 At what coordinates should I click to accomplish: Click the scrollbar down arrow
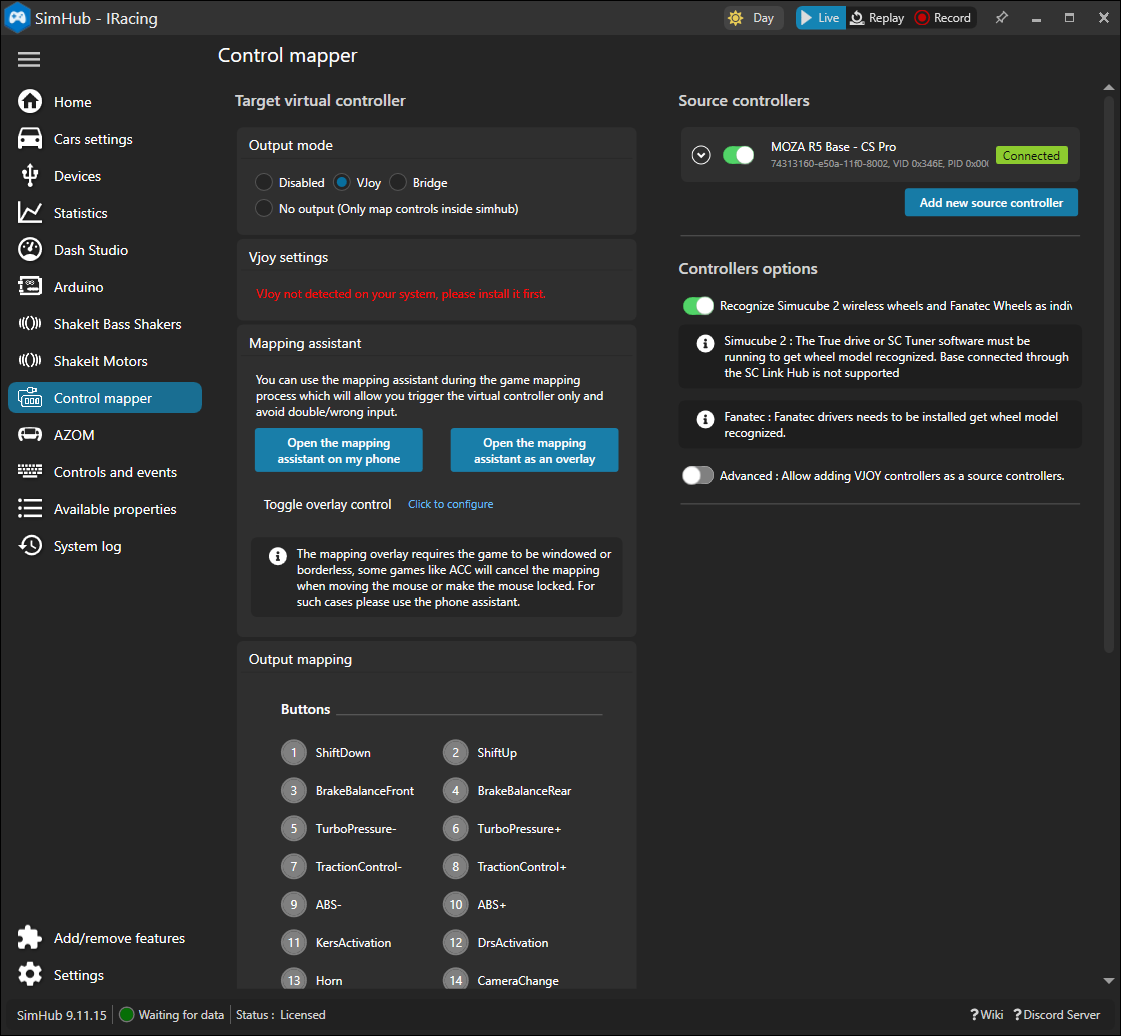click(1108, 980)
